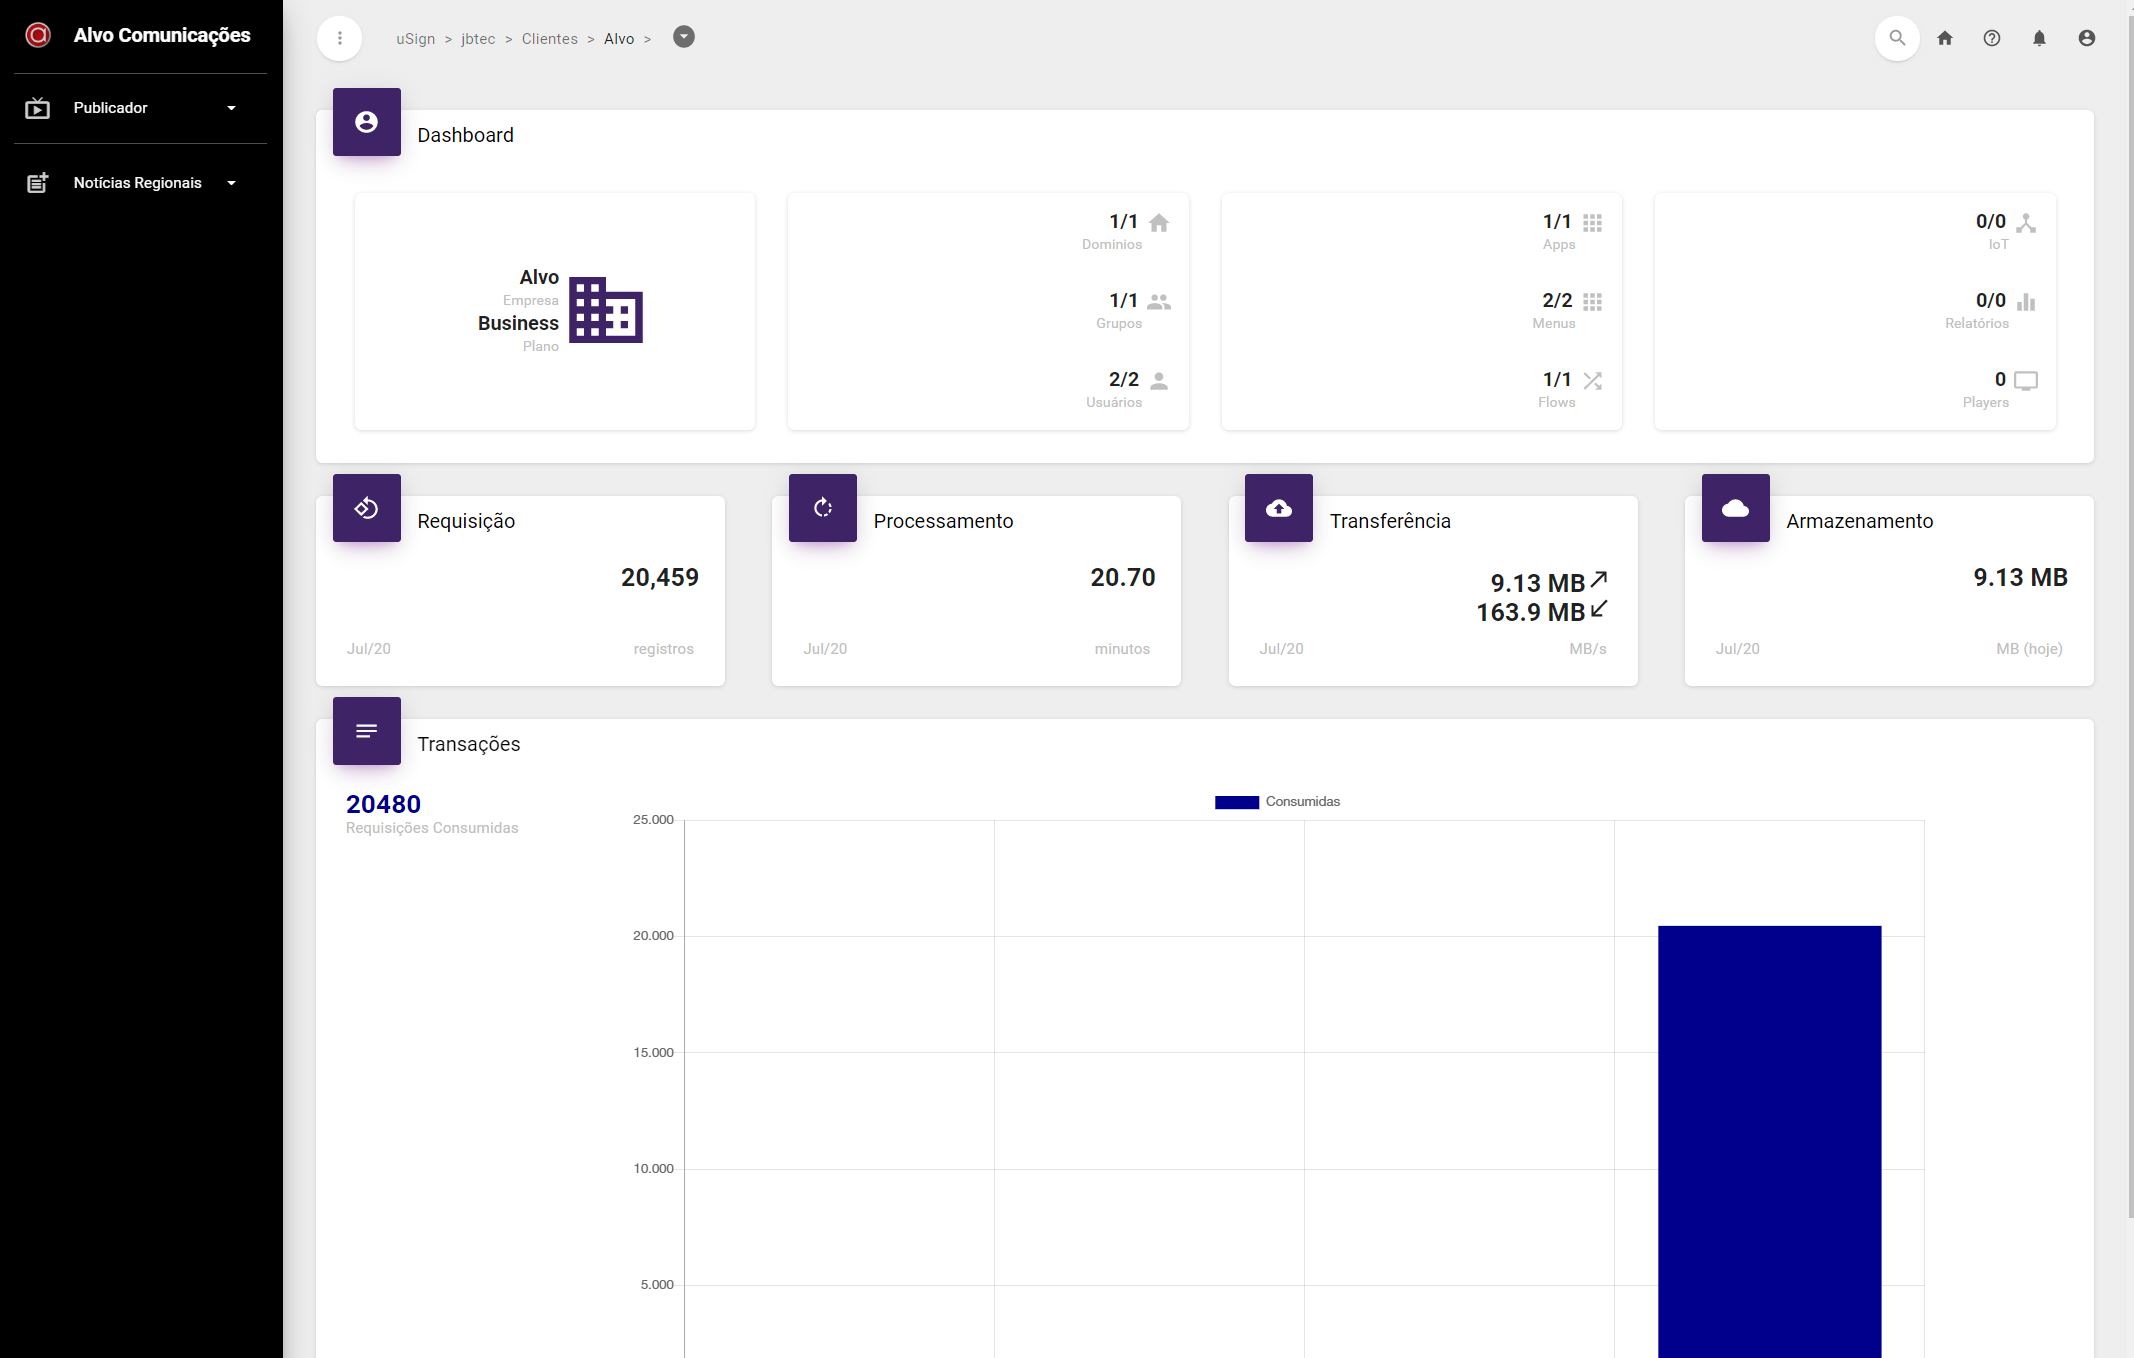Image resolution: width=2134 pixels, height=1358 pixels.
Task: Go to Clientes in breadcrumb
Action: (x=550, y=39)
